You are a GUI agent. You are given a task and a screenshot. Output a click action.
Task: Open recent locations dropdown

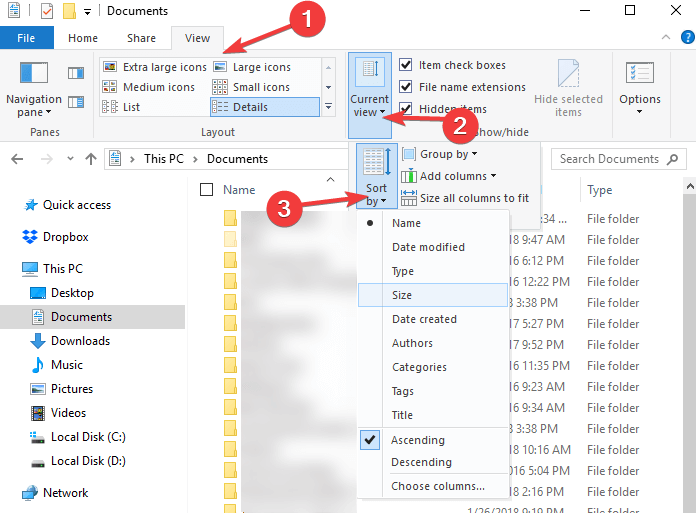[70, 158]
